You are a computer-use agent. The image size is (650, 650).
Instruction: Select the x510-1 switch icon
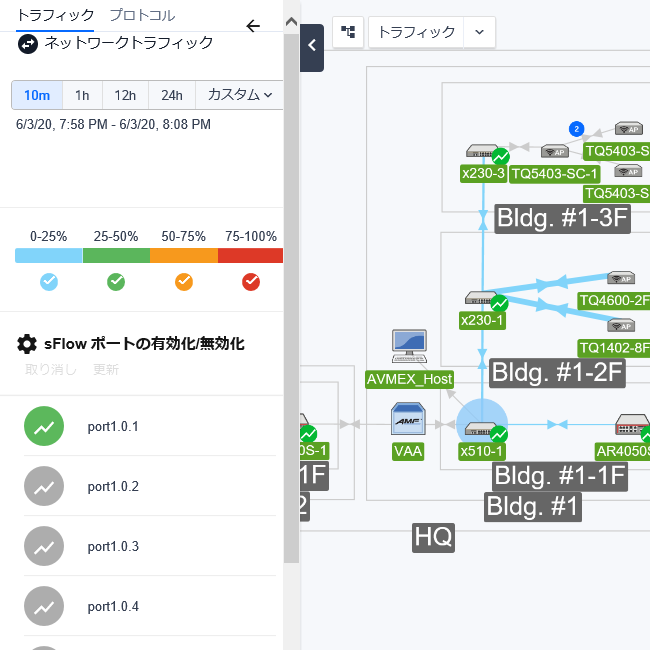click(480, 428)
